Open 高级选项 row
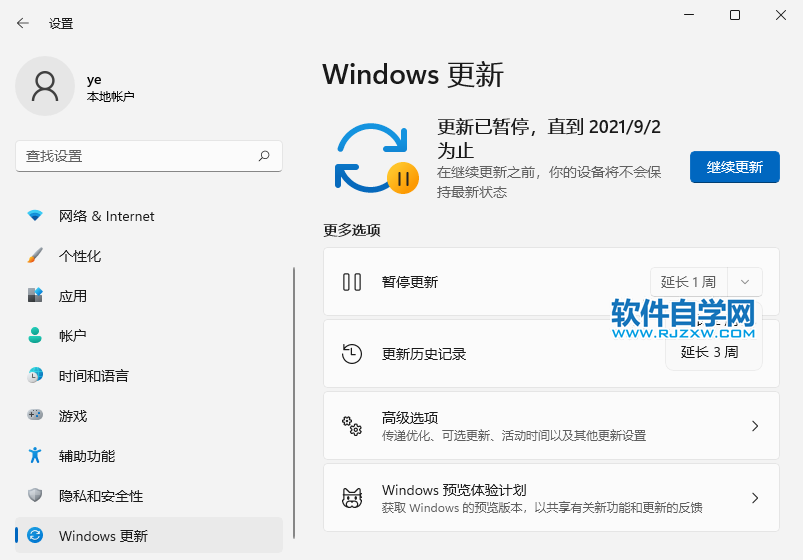This screenshot has width=803, height=560. 551,426
